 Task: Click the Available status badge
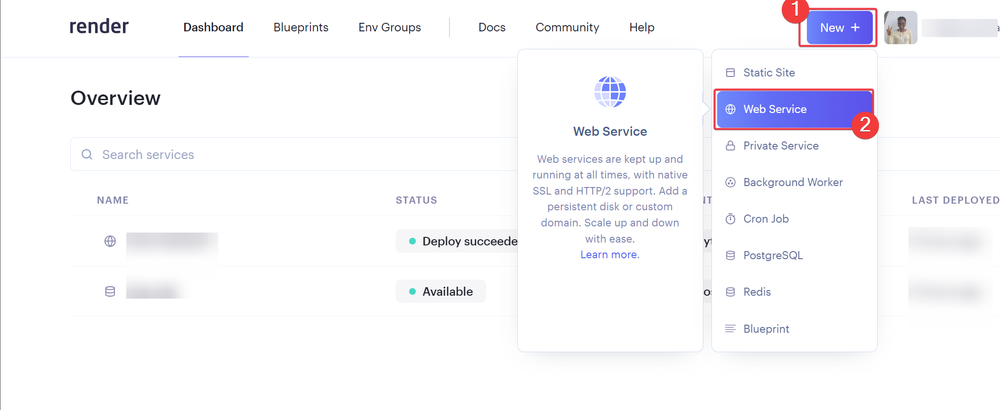pyautogui.click(x=441, y=291)
